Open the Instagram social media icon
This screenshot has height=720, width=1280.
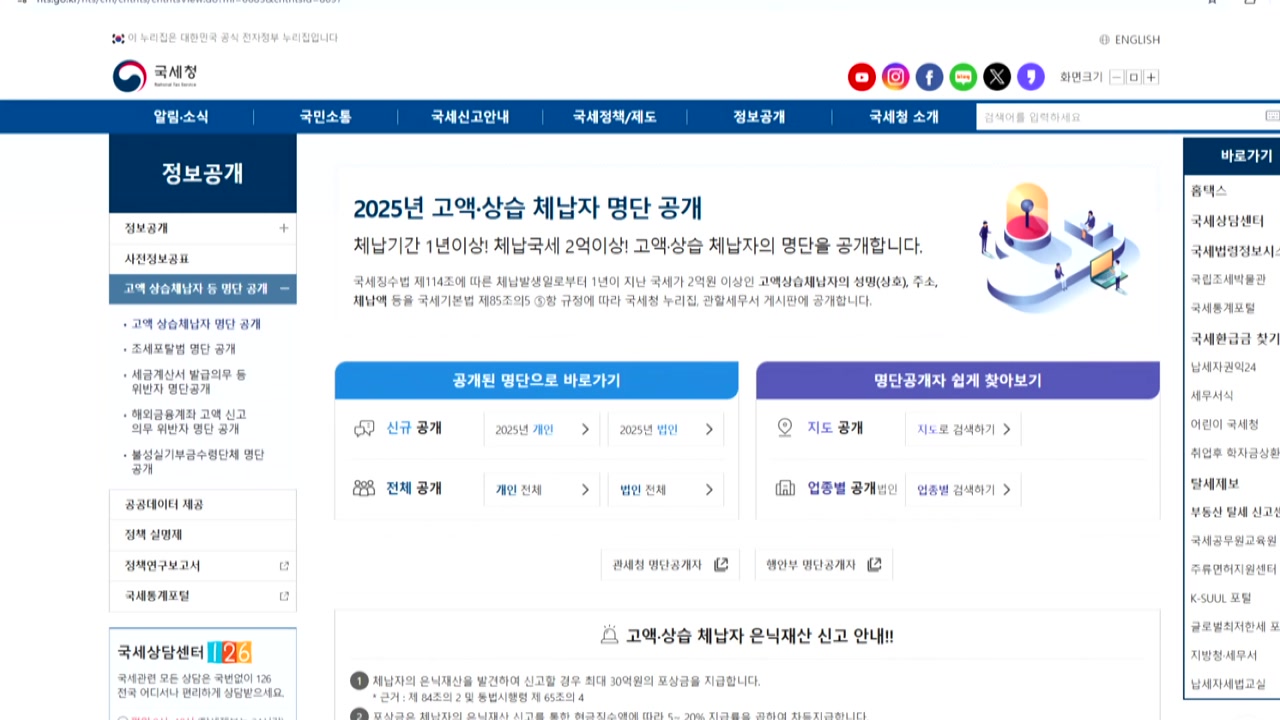(895, 77)
